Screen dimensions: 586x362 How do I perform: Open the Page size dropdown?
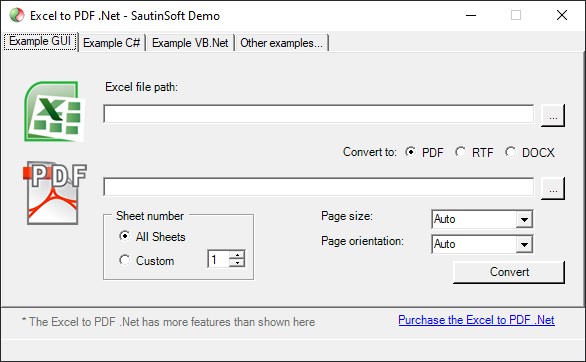click(524, 219)
